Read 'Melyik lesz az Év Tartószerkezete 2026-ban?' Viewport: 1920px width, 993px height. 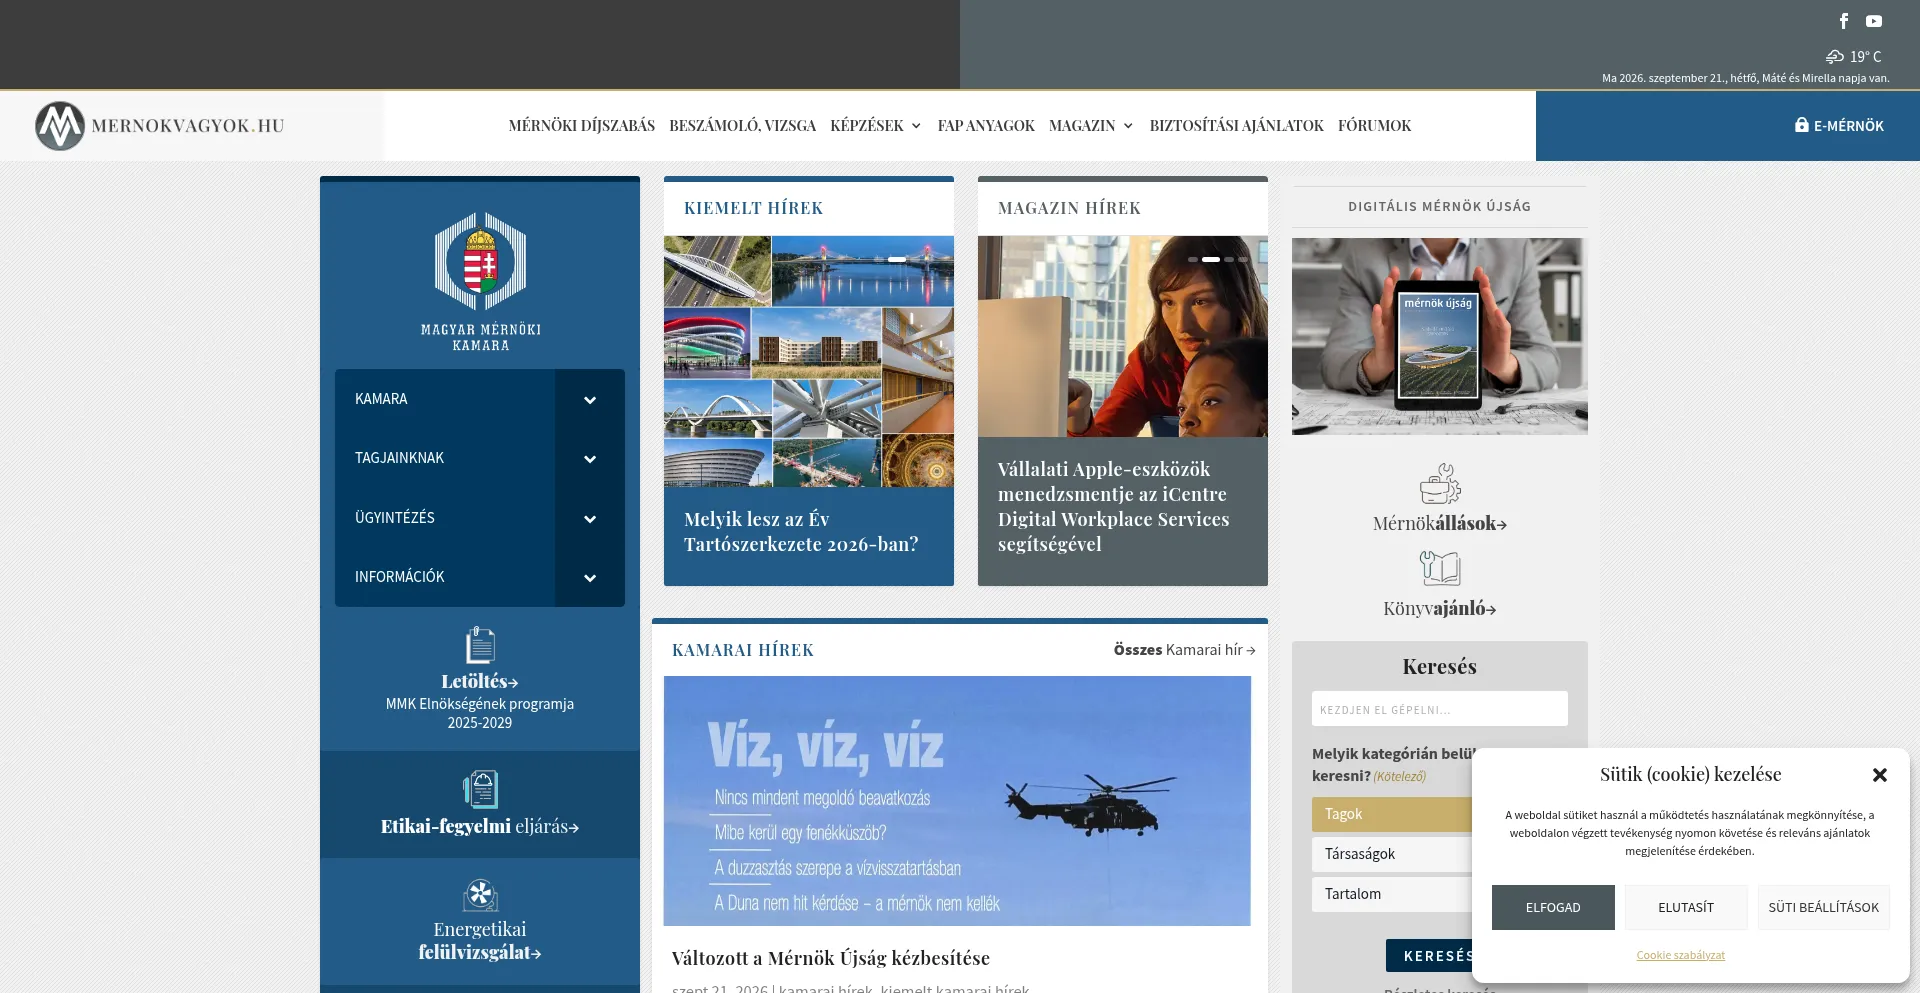click(802, 532)
